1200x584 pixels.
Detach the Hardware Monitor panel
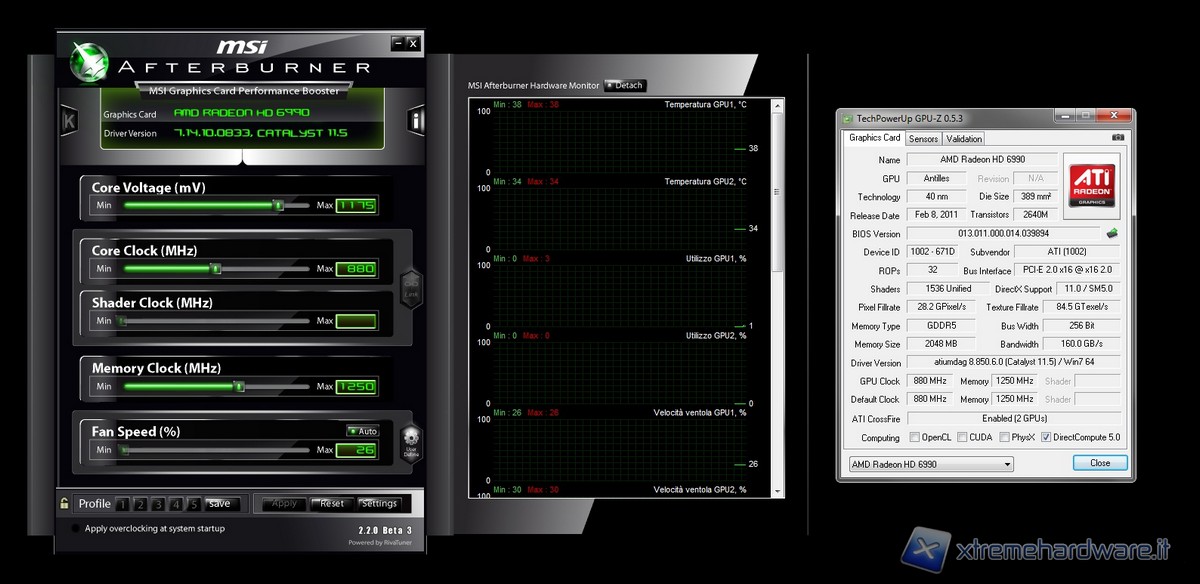coord(625,85)
